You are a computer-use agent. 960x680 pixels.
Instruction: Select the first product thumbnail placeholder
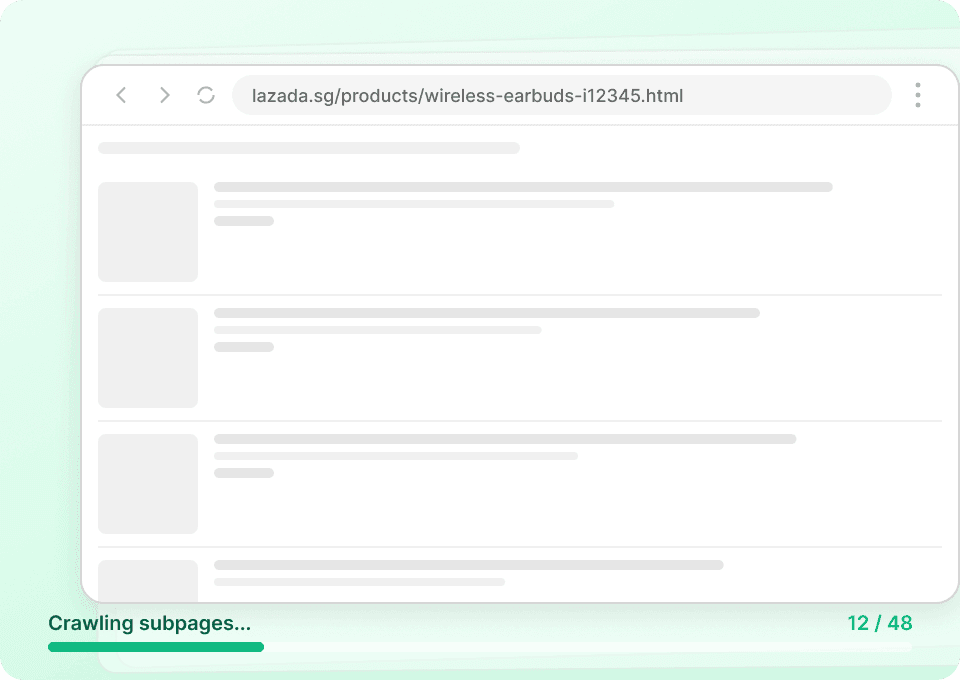coord(148,232)
